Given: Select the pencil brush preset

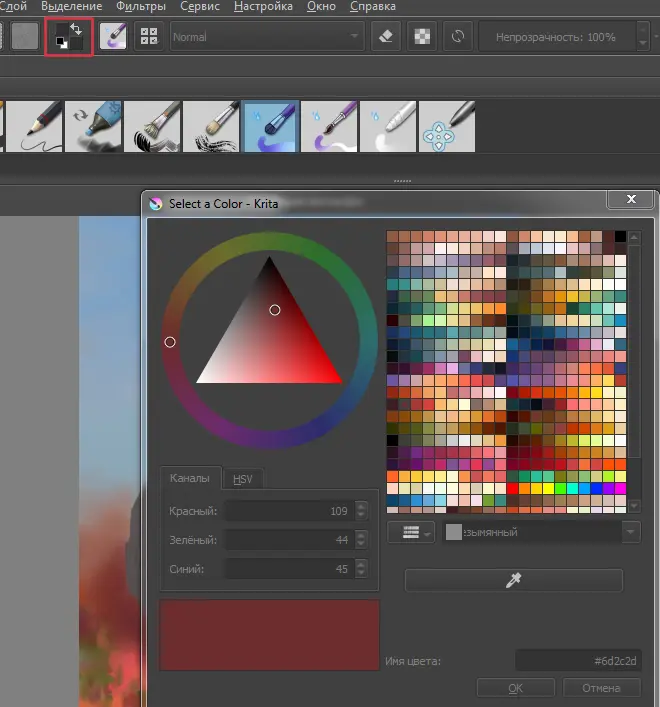Looking at the screenshot, I should coord(34,126).
